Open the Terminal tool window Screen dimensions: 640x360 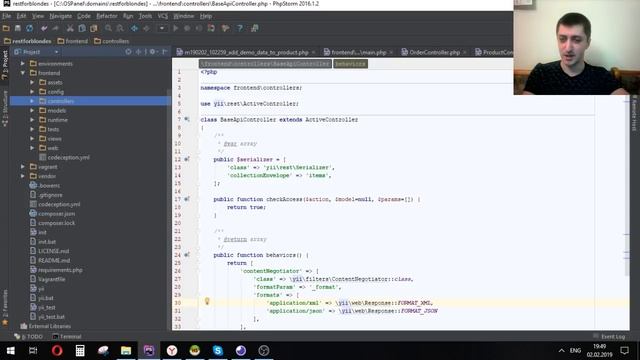[67, 337]
